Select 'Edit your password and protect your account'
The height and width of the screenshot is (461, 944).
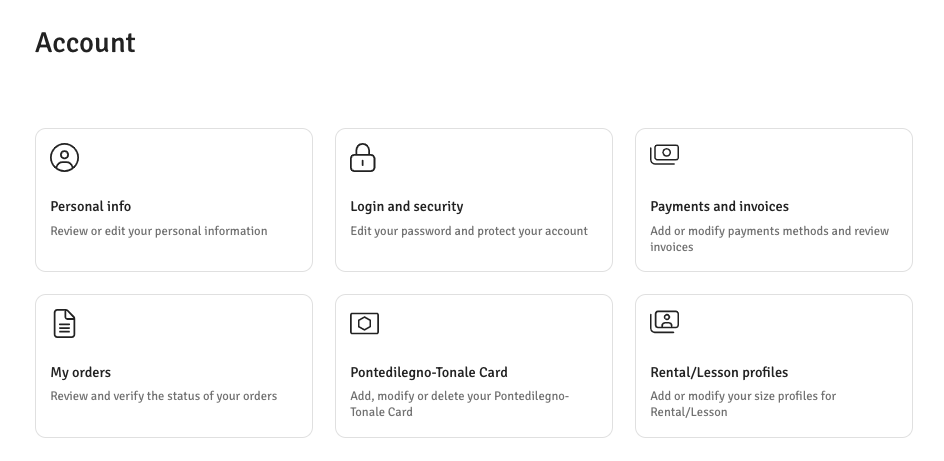tap(469, 231)
